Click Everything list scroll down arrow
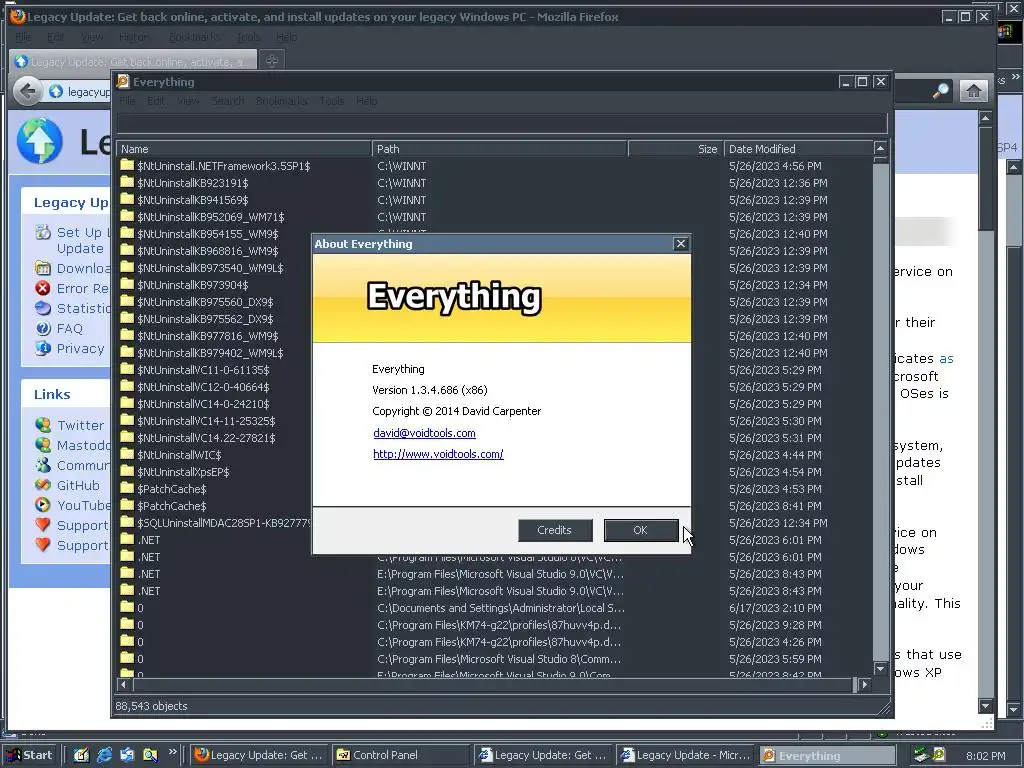 click(x=880, y=669)
